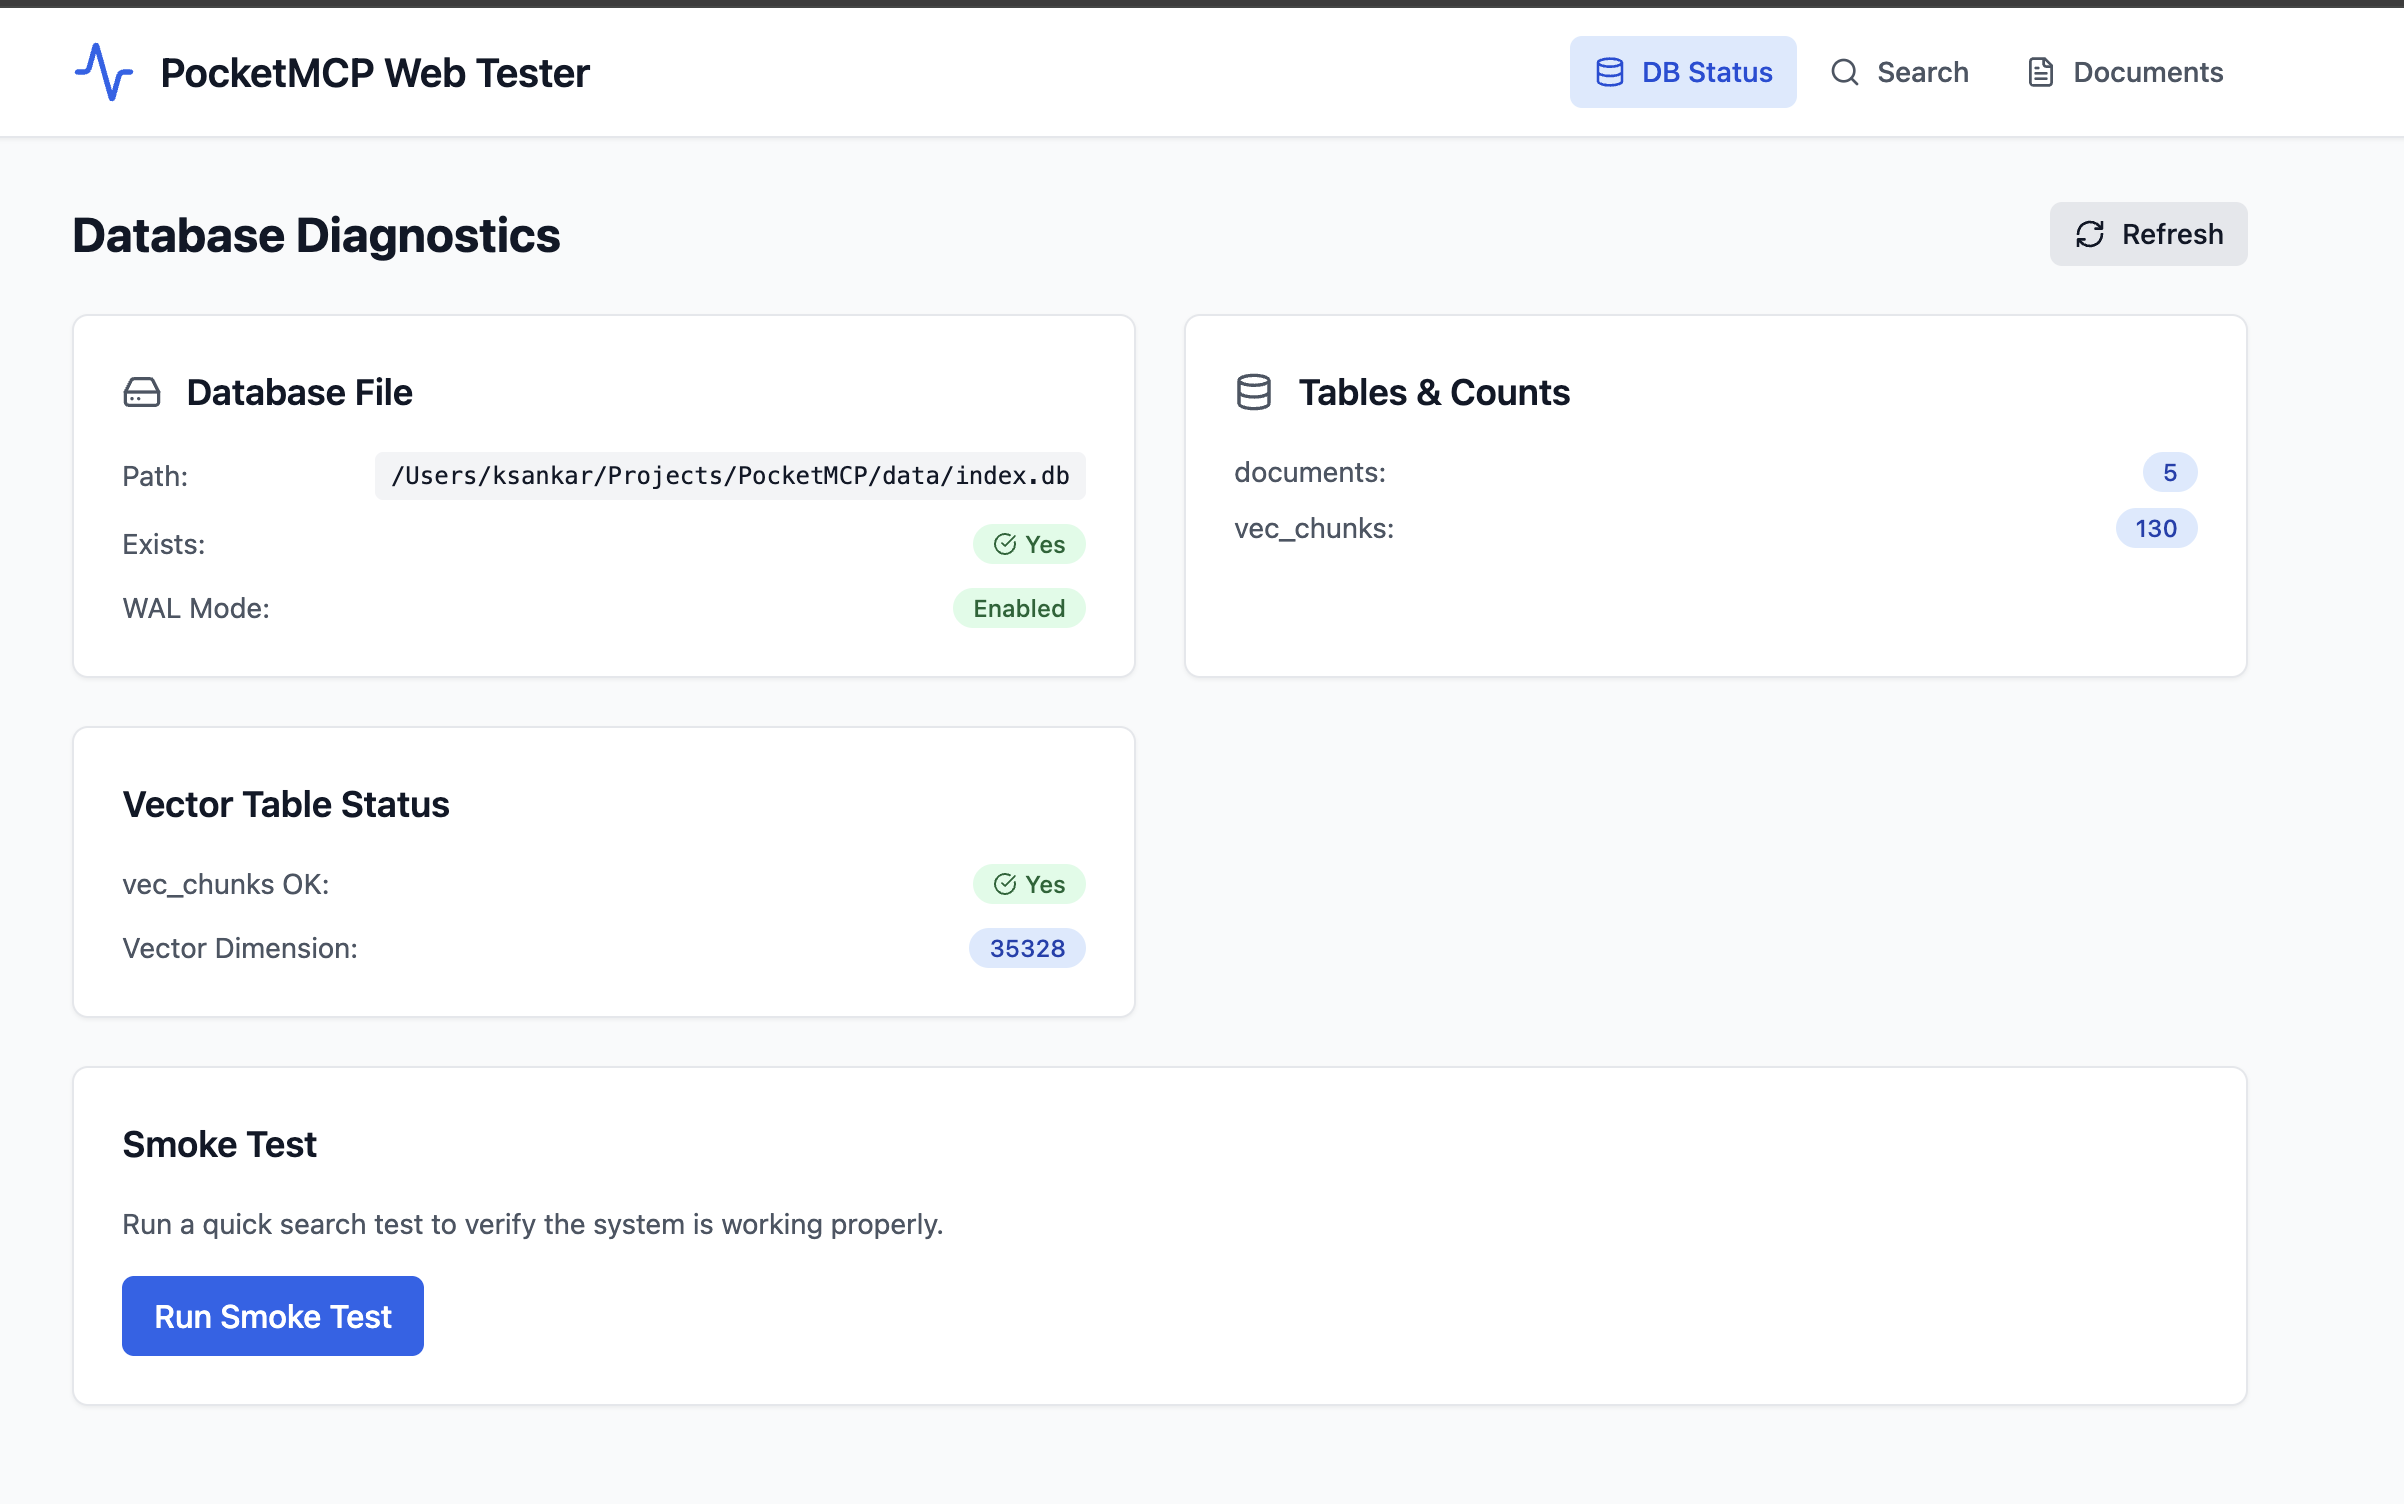
Task: Toggle the WAL Mode Enabled badge
Action: coord(1018,607)
